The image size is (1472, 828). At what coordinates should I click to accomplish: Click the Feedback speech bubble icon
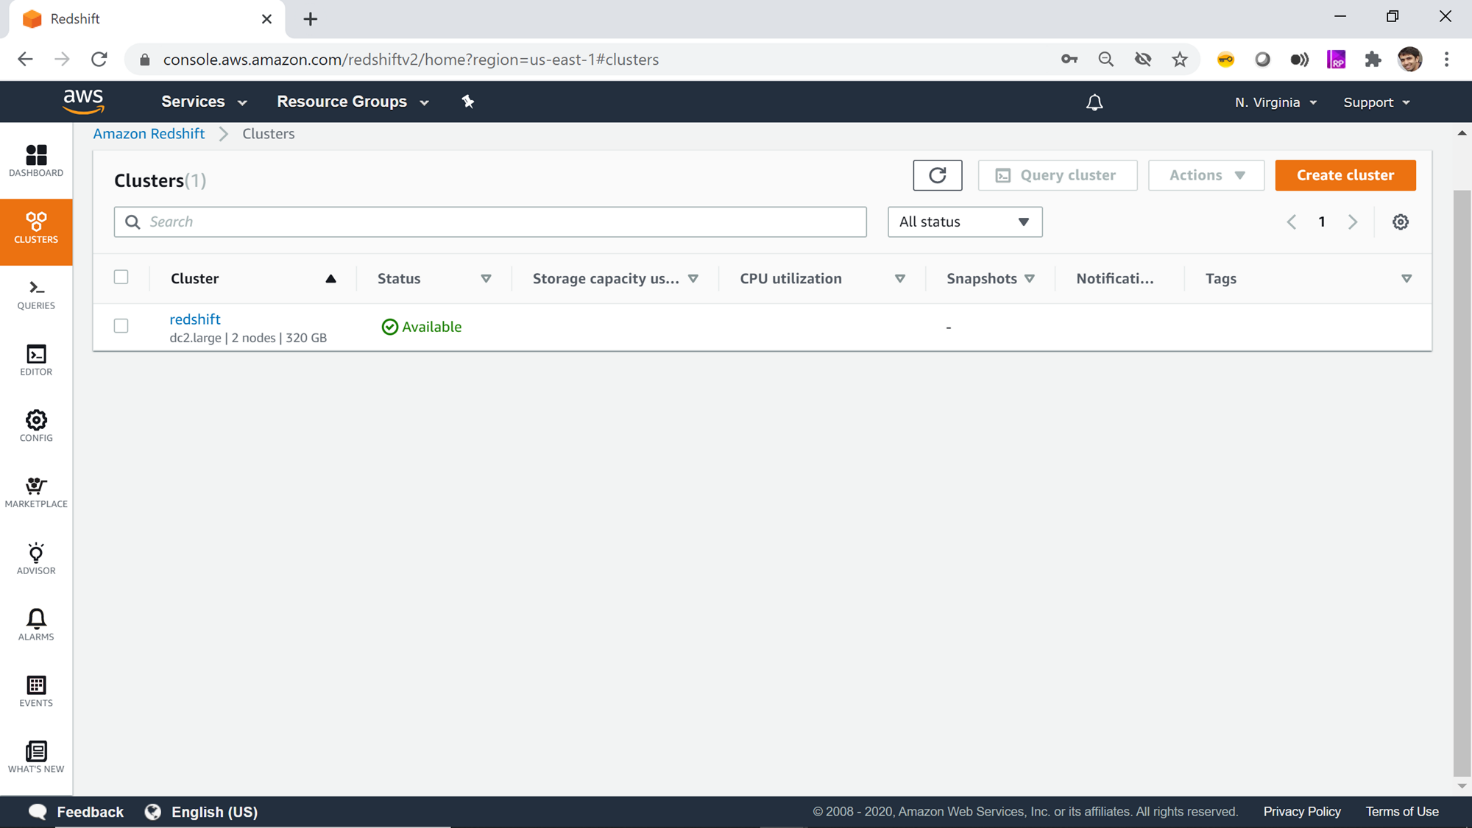pos(38,812)
